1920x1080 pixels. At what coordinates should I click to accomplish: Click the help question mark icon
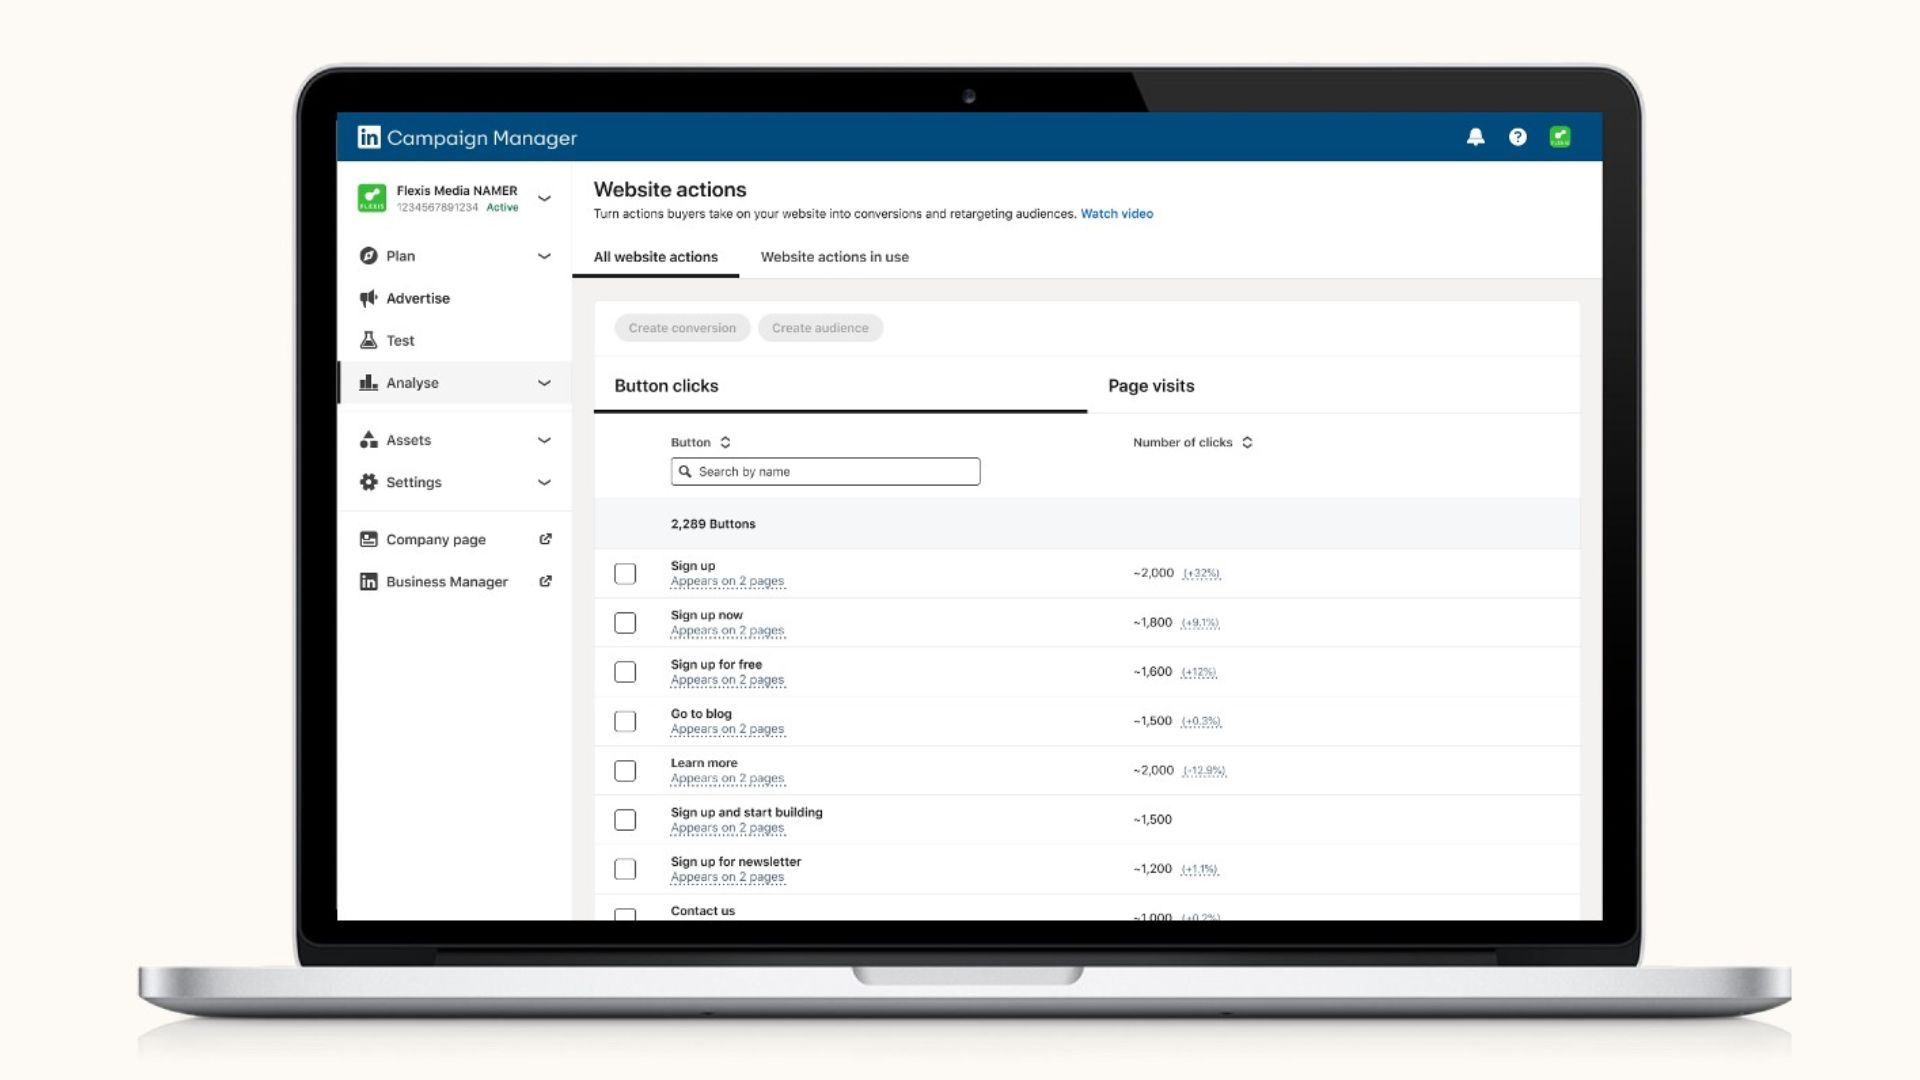(x=1517, y=137)
